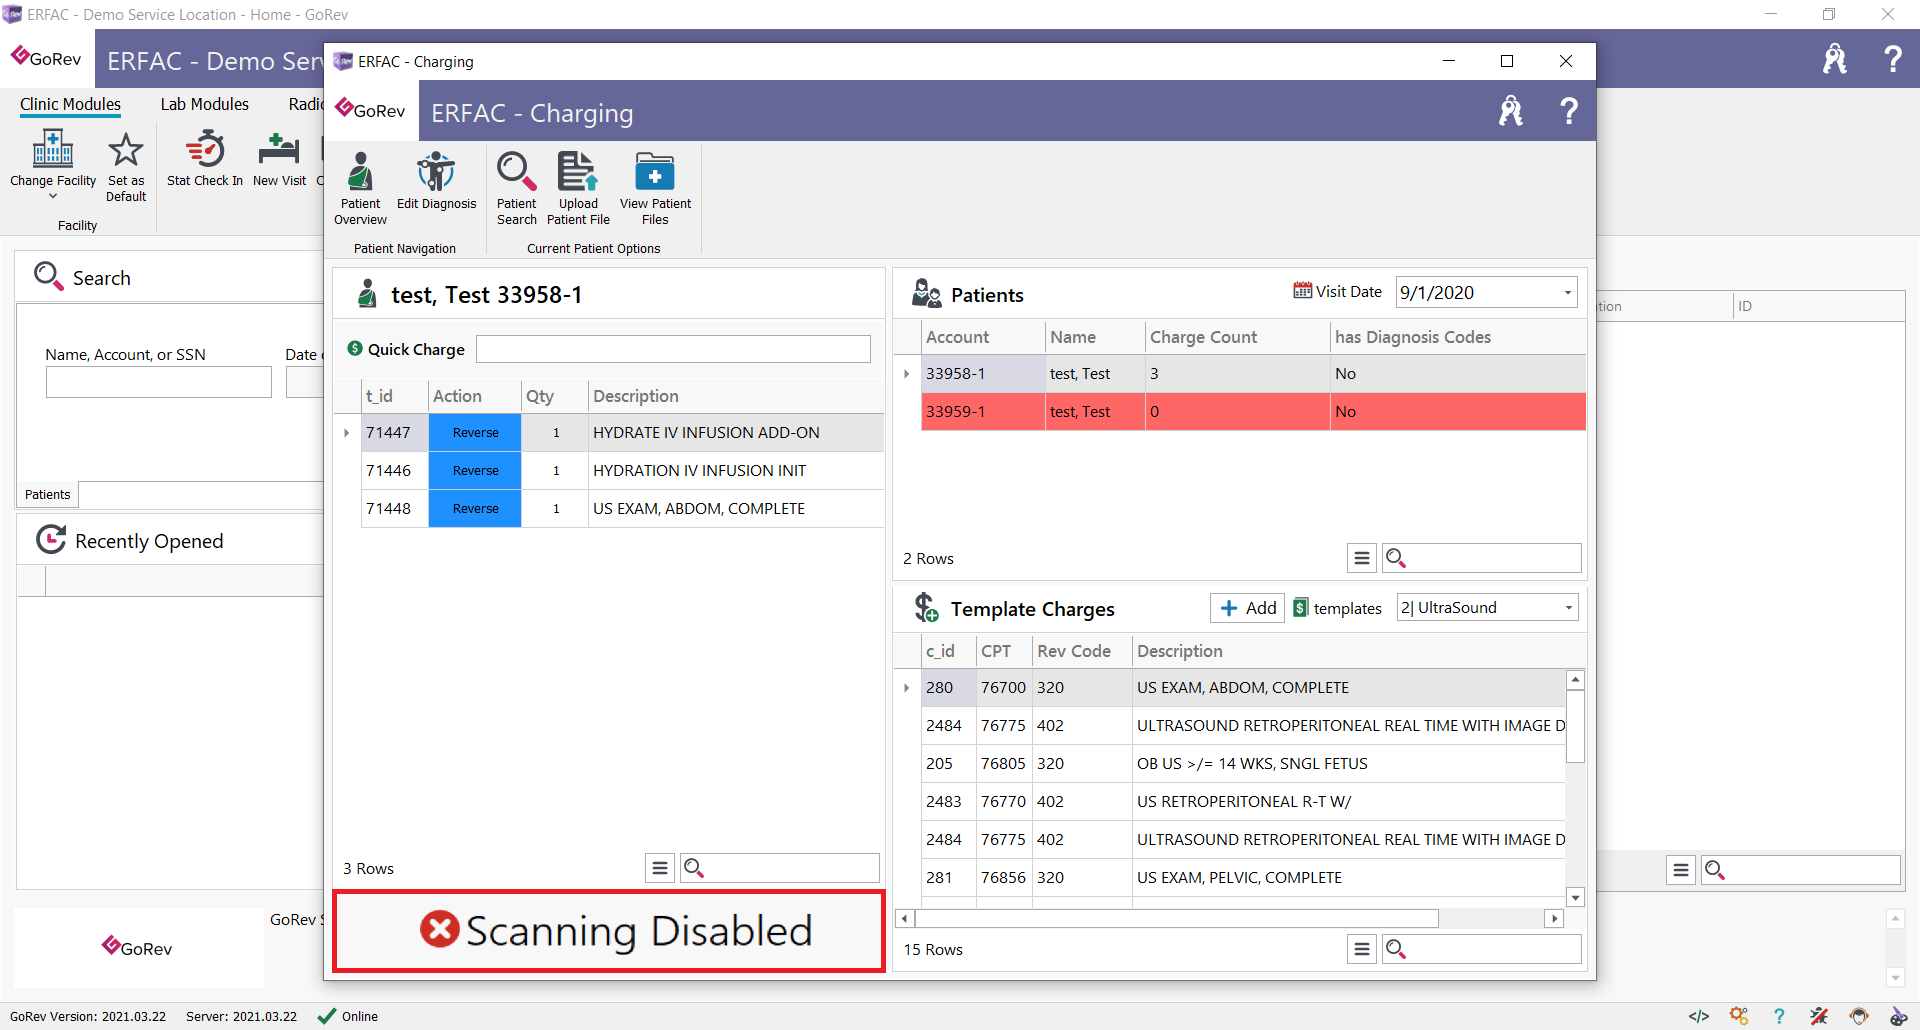
Task: Open UltraSound templates dropdown
Action: tap(1568, 608)
